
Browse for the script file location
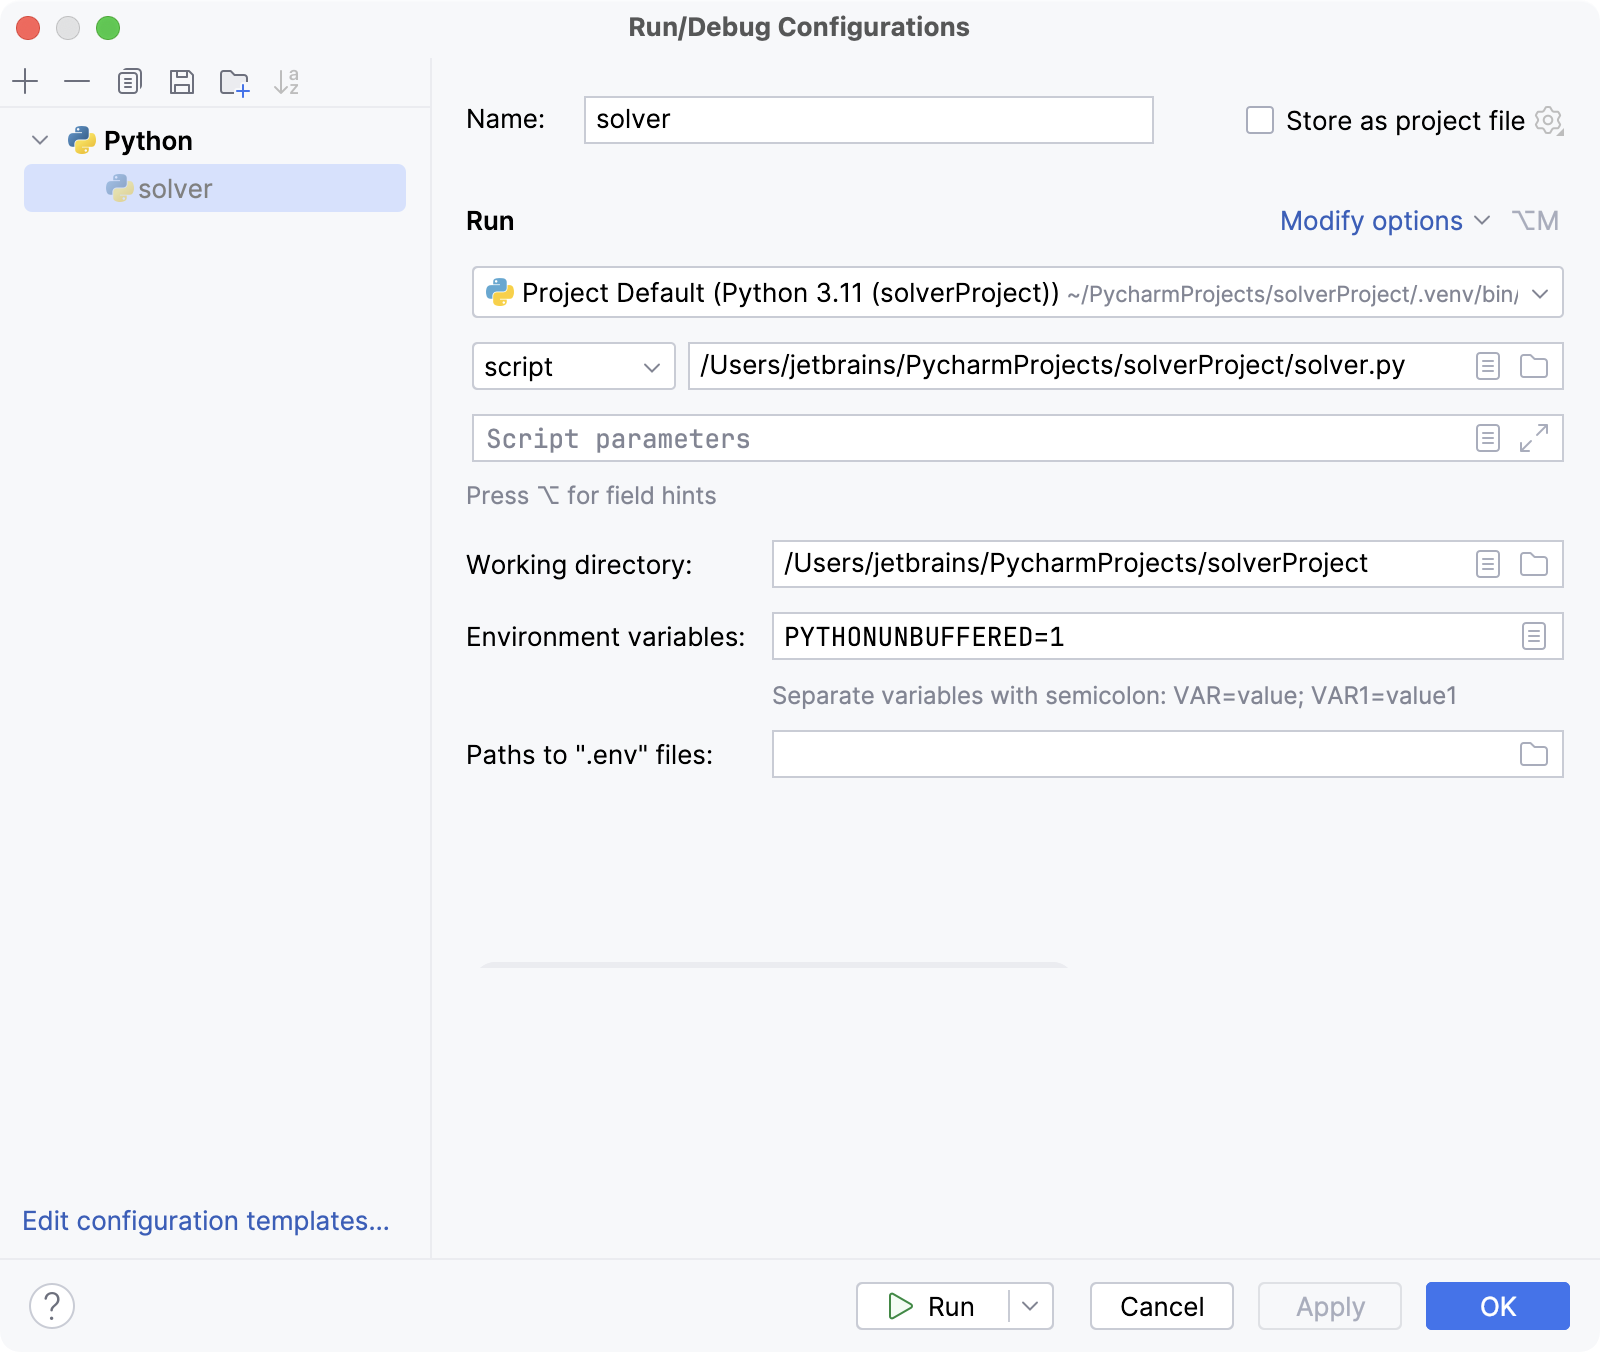pos(1533,366)
